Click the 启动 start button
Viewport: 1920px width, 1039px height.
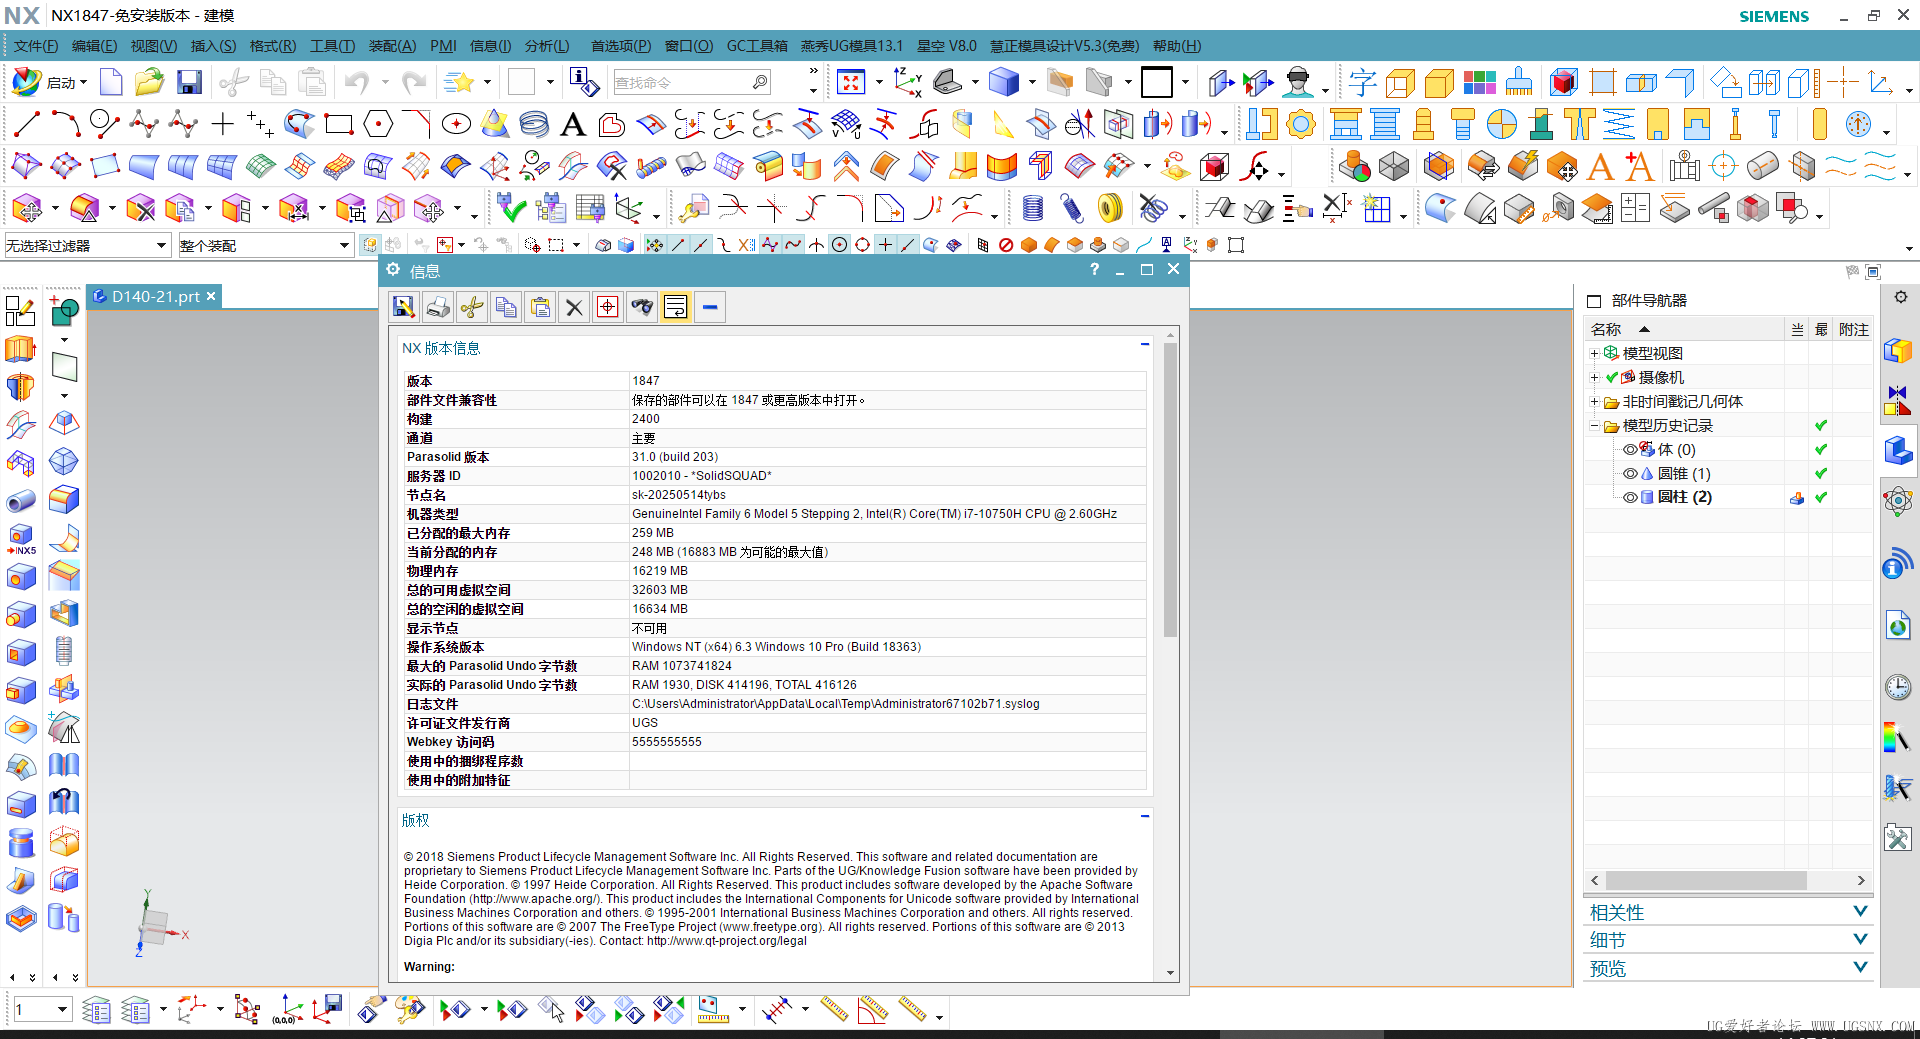tap(50, 82)
